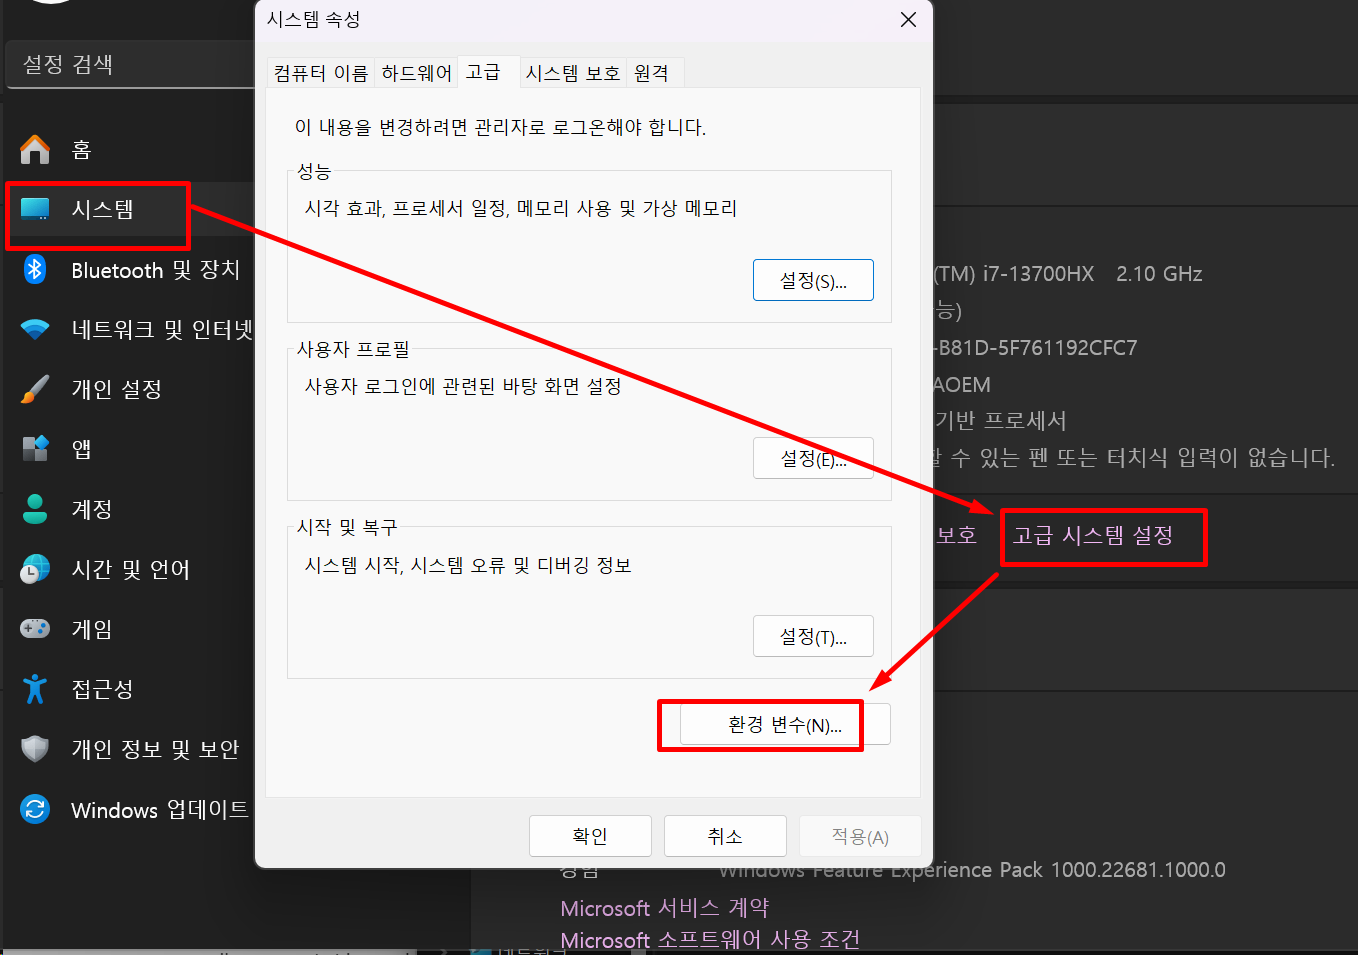Click the Gaming (게임) controller icon

[x=35, y=629]
